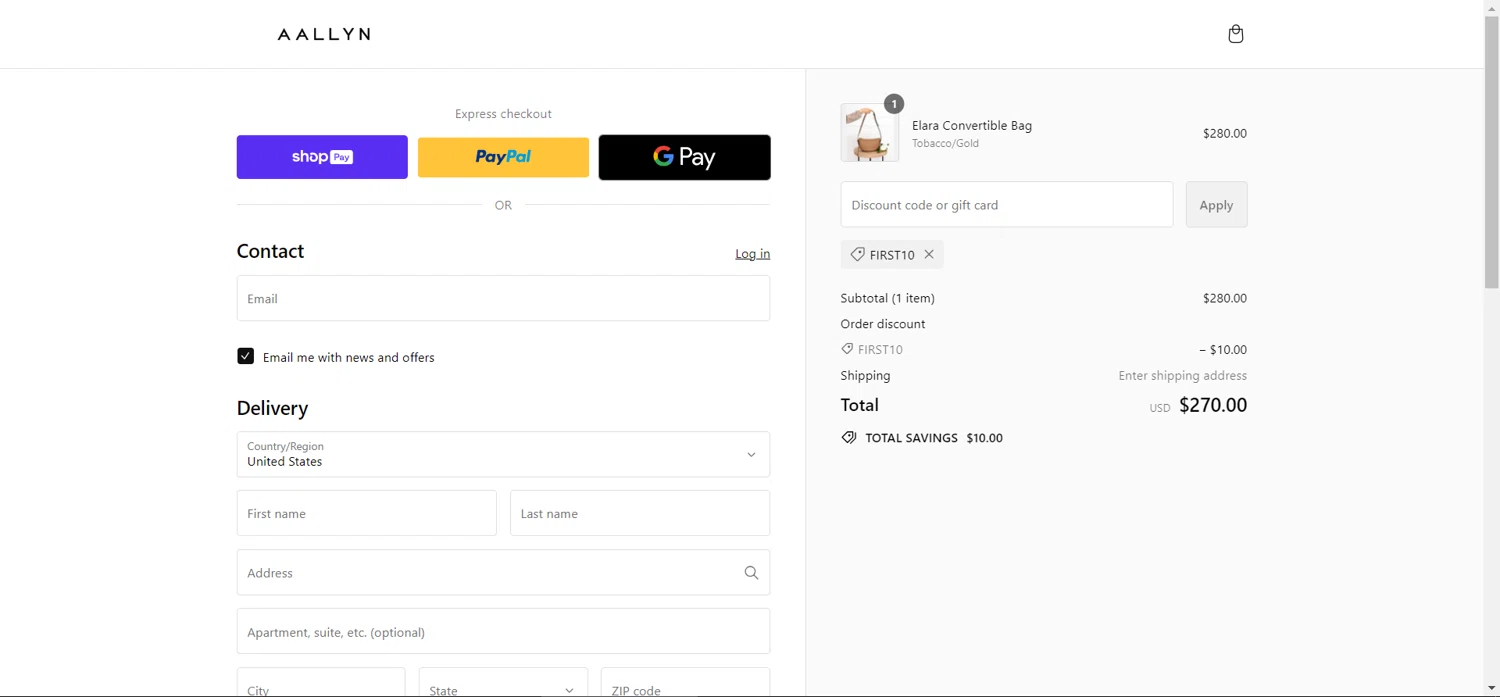
Task: Click the Elara Convertible Bag thumbnail
Action: pyautogui.click(x=869, y=133)
